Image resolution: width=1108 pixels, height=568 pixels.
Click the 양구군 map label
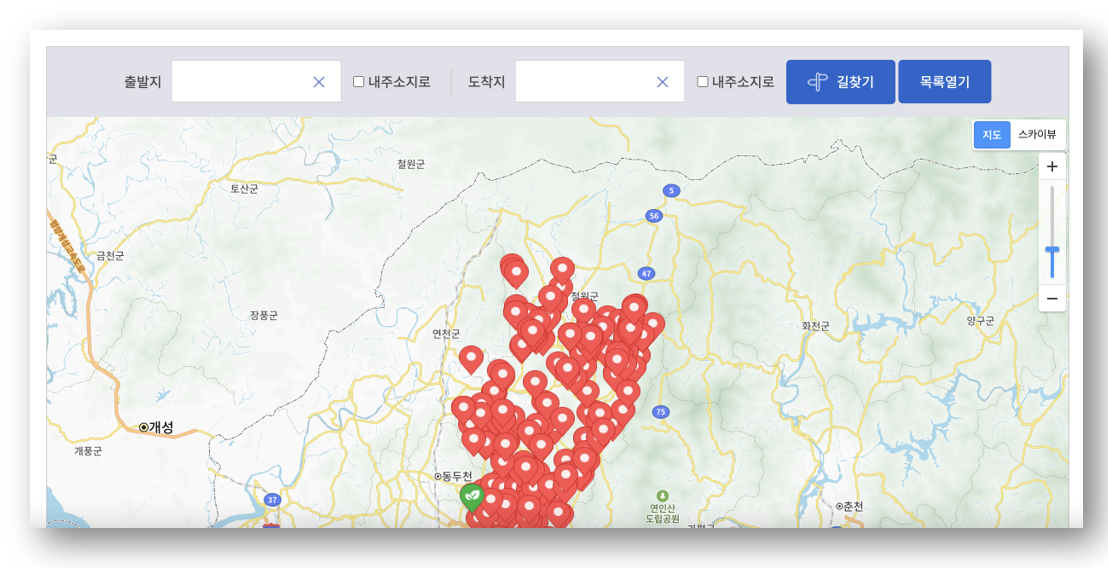click(x=980, y=321)
